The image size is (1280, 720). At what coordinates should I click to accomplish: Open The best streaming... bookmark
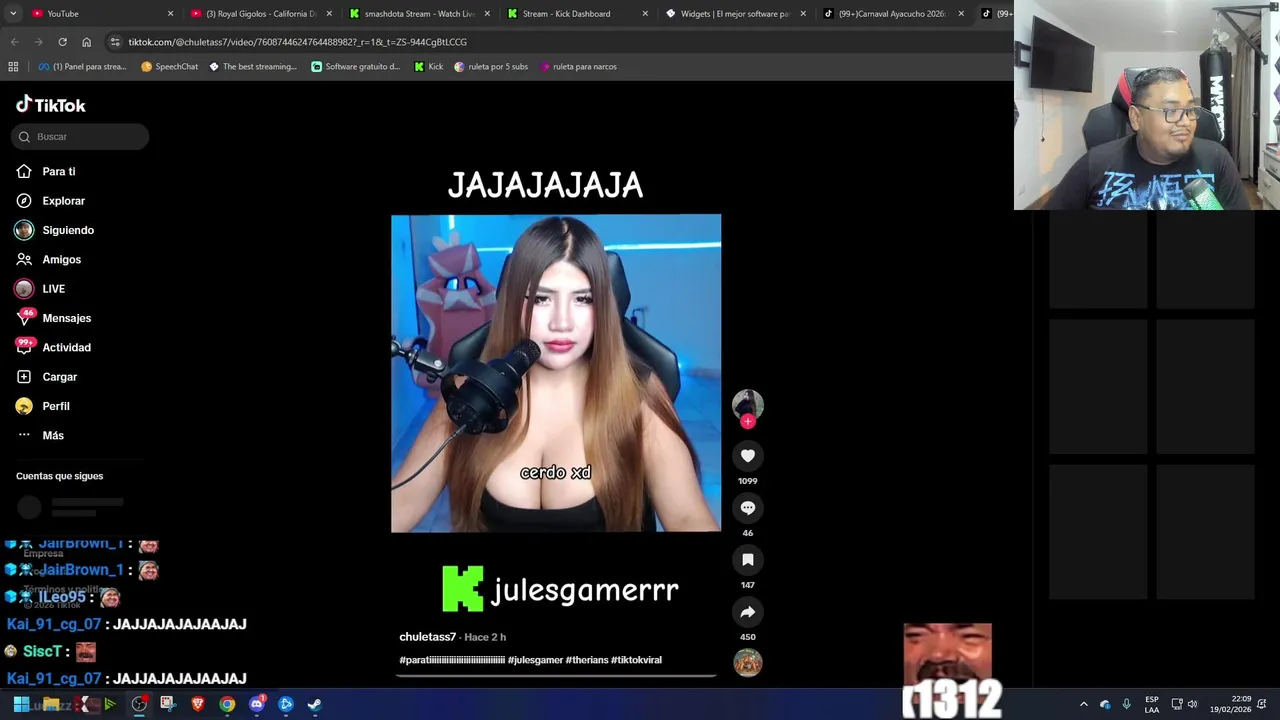click(x=252, y=67)
